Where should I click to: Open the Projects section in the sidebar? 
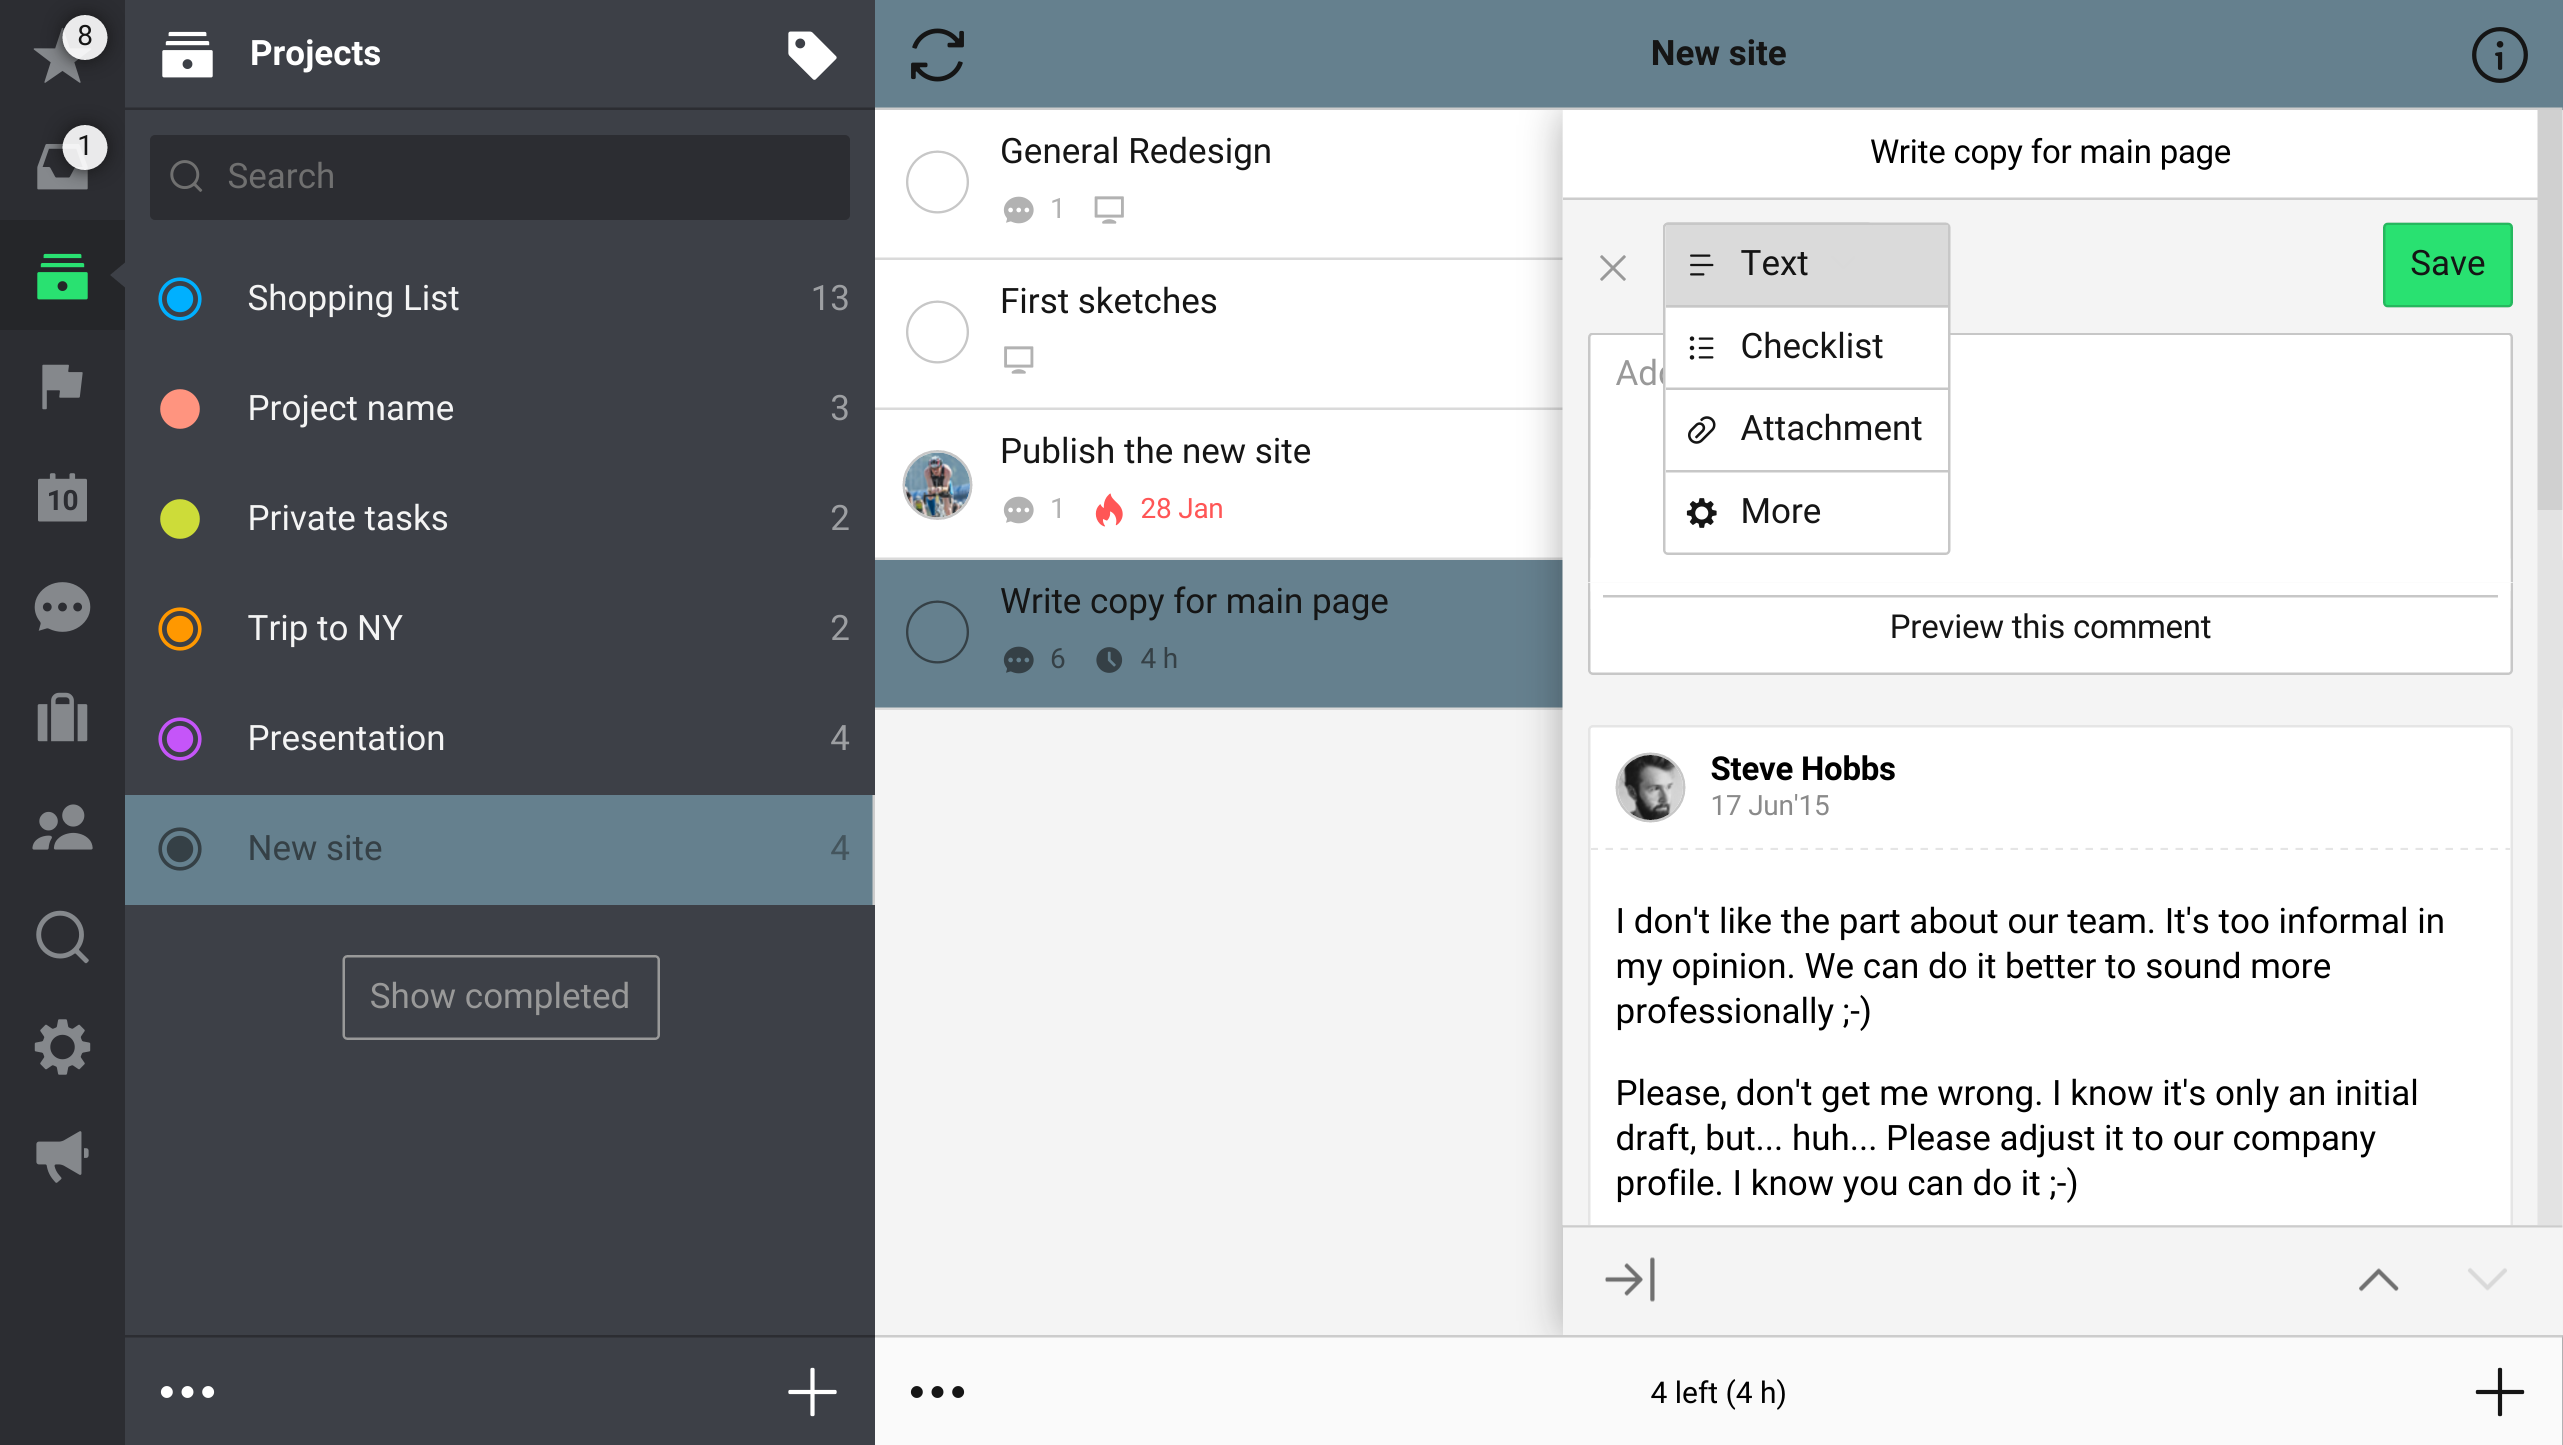pyautogui.click(x=62, y=275)
